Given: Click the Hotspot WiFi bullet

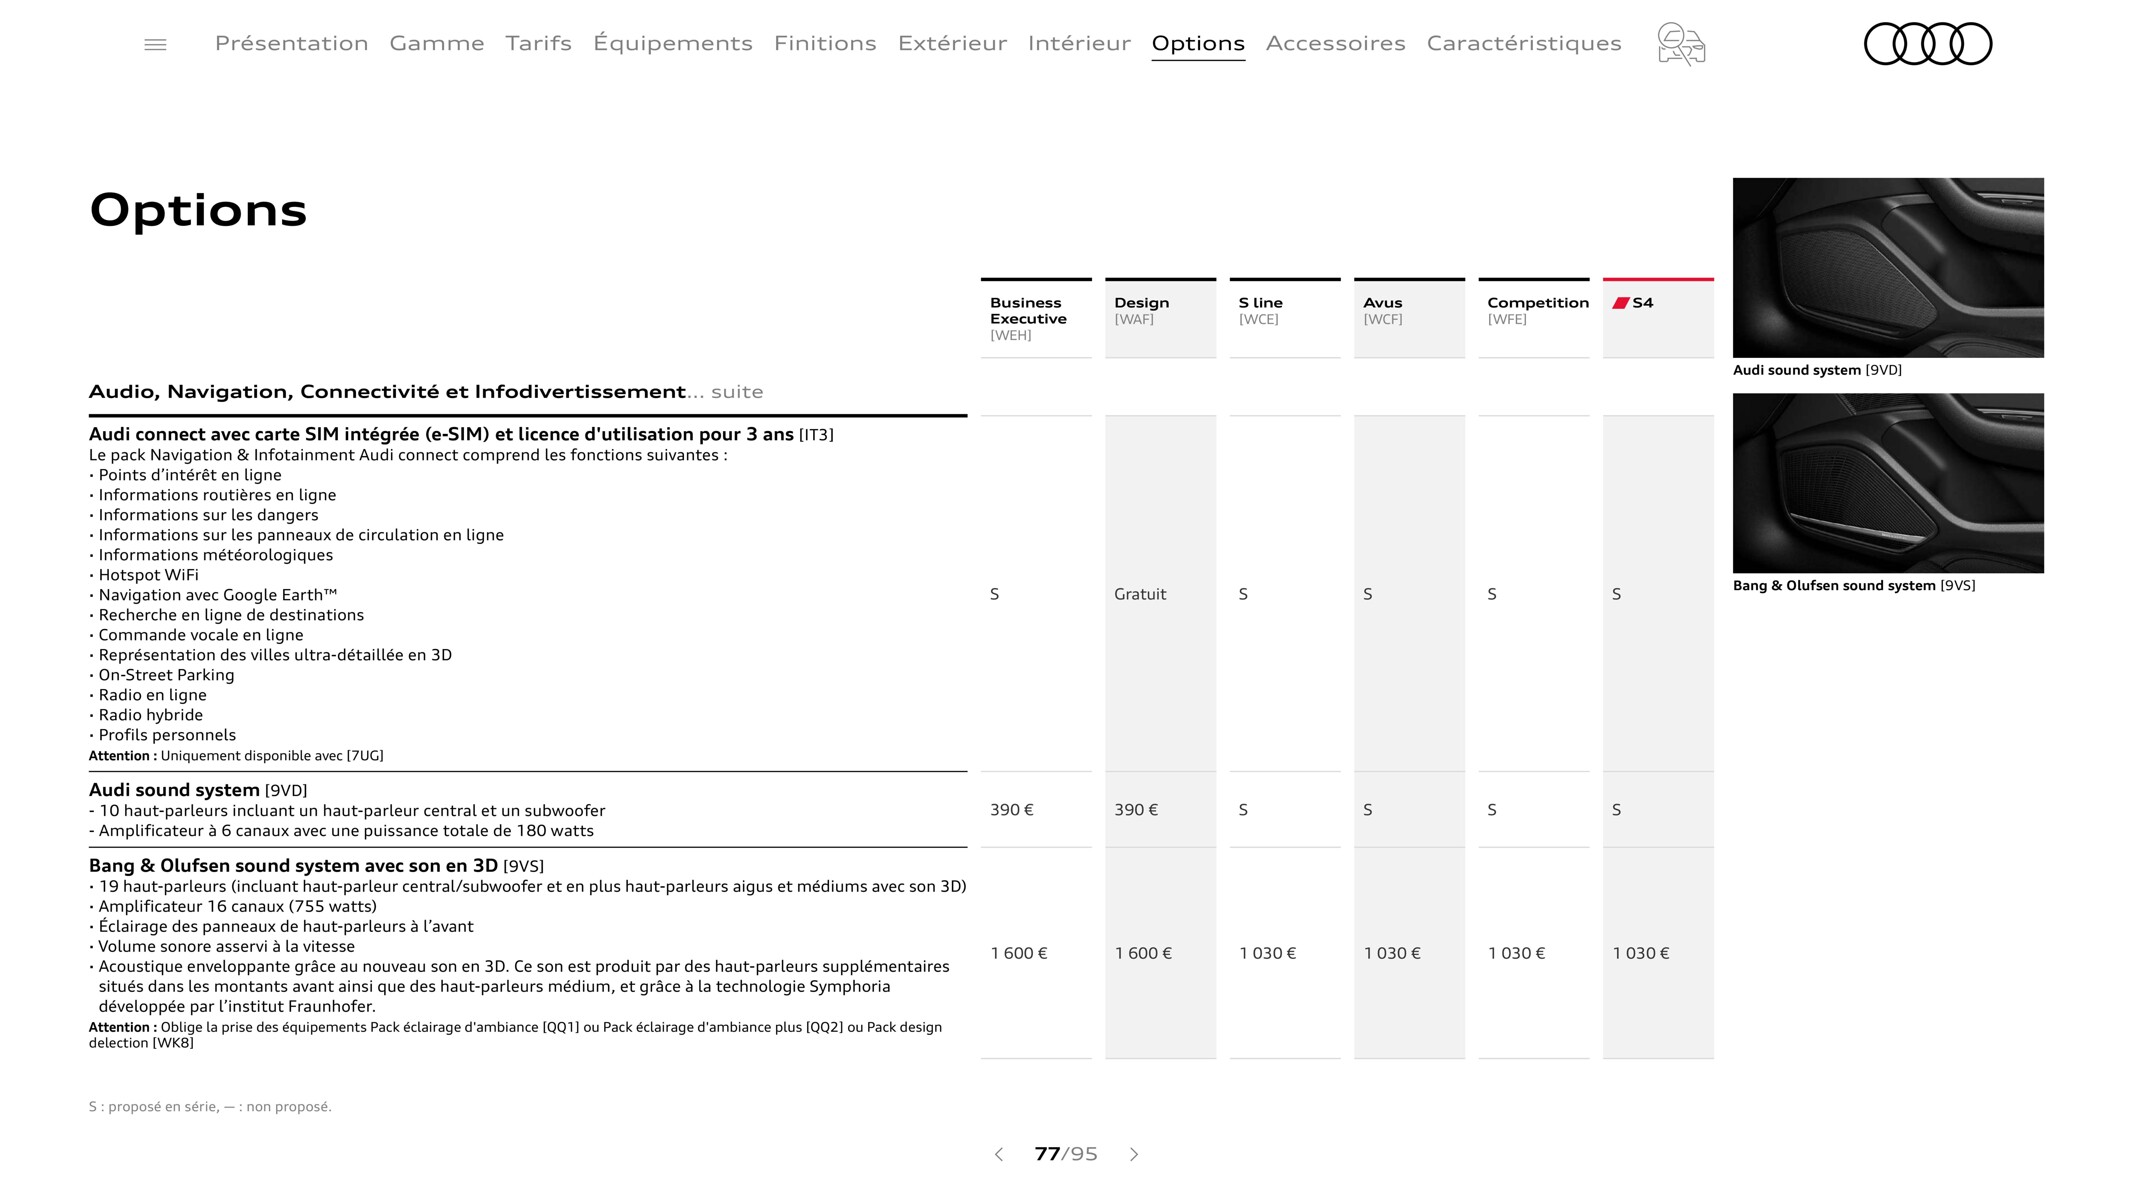Looking at the screenshot, I should 144,575.
